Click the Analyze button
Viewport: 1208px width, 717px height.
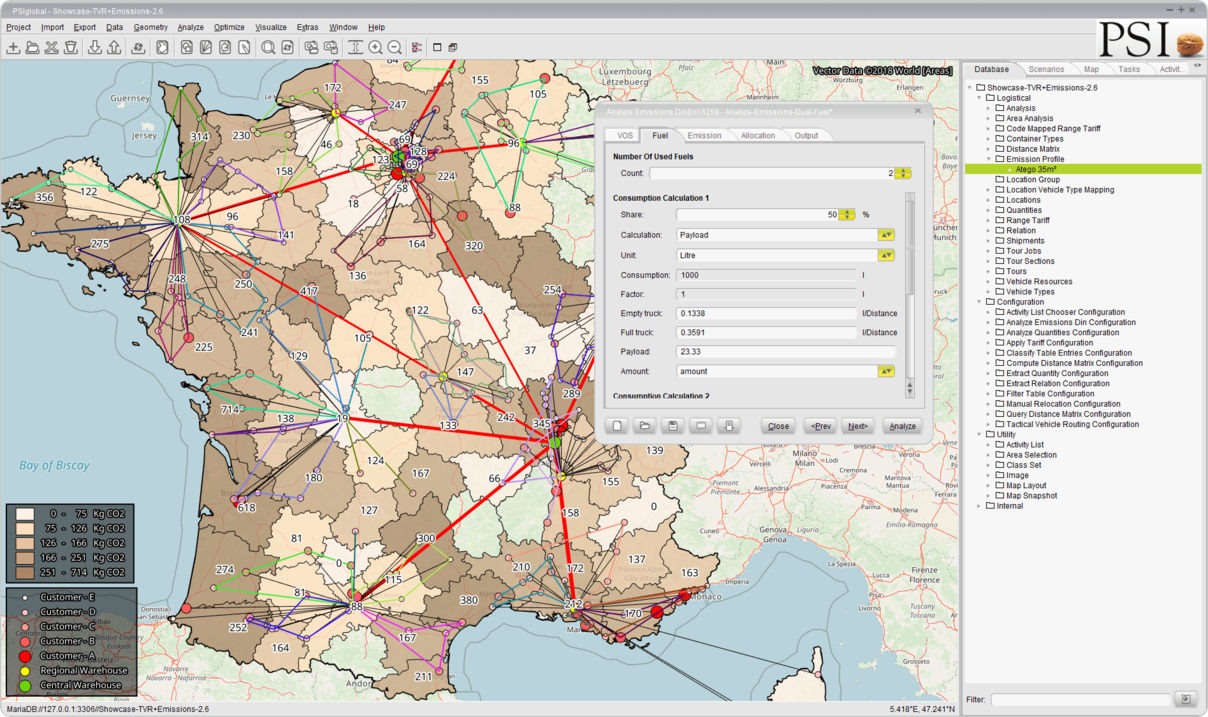902,426
